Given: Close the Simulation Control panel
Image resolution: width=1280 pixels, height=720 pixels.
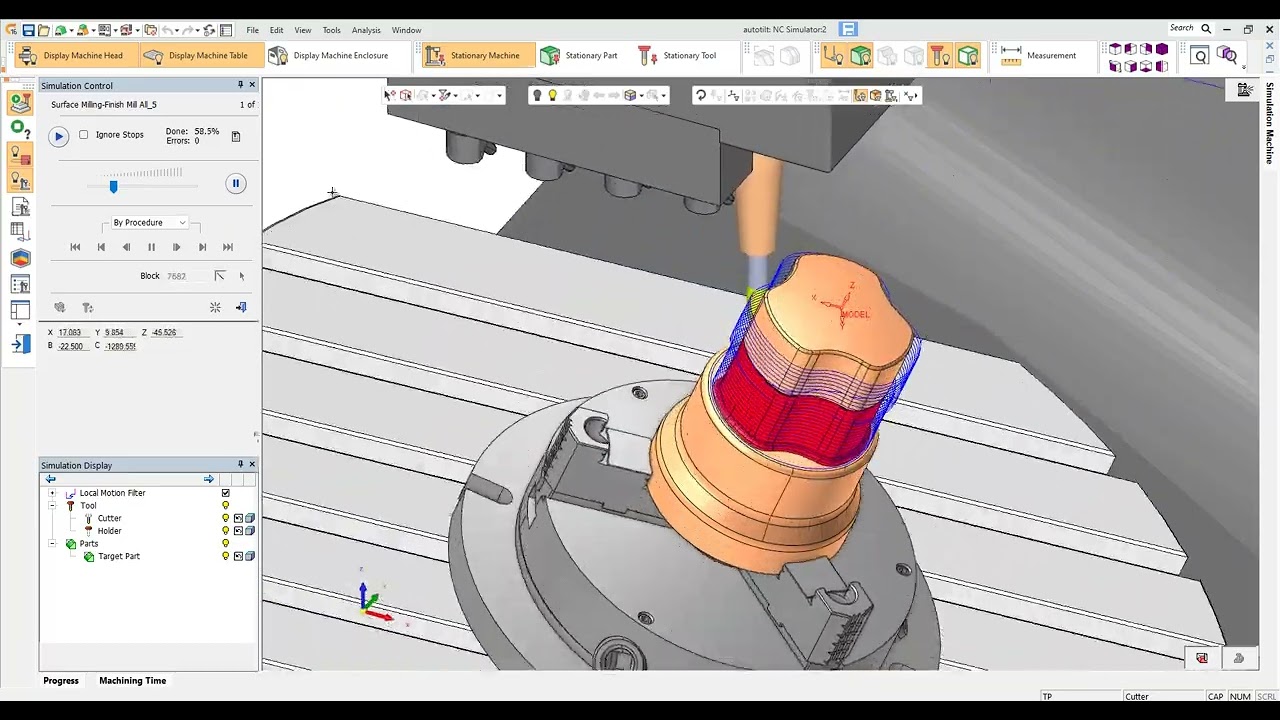Looking at the screenshot, I should (x=252, y=85).
